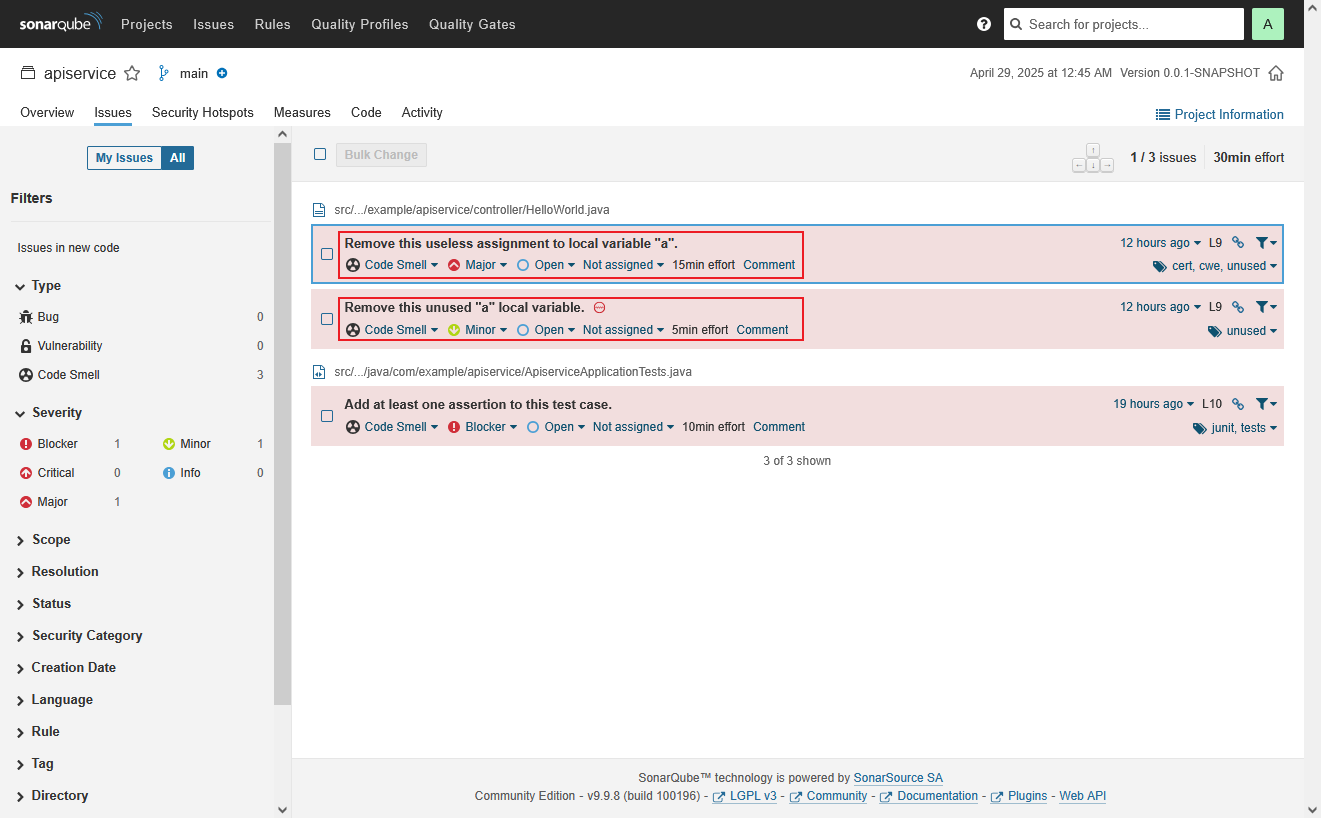1321x818 pixels.
Task: Open Quality Gates in top navigation
Action: click(472, 24)
